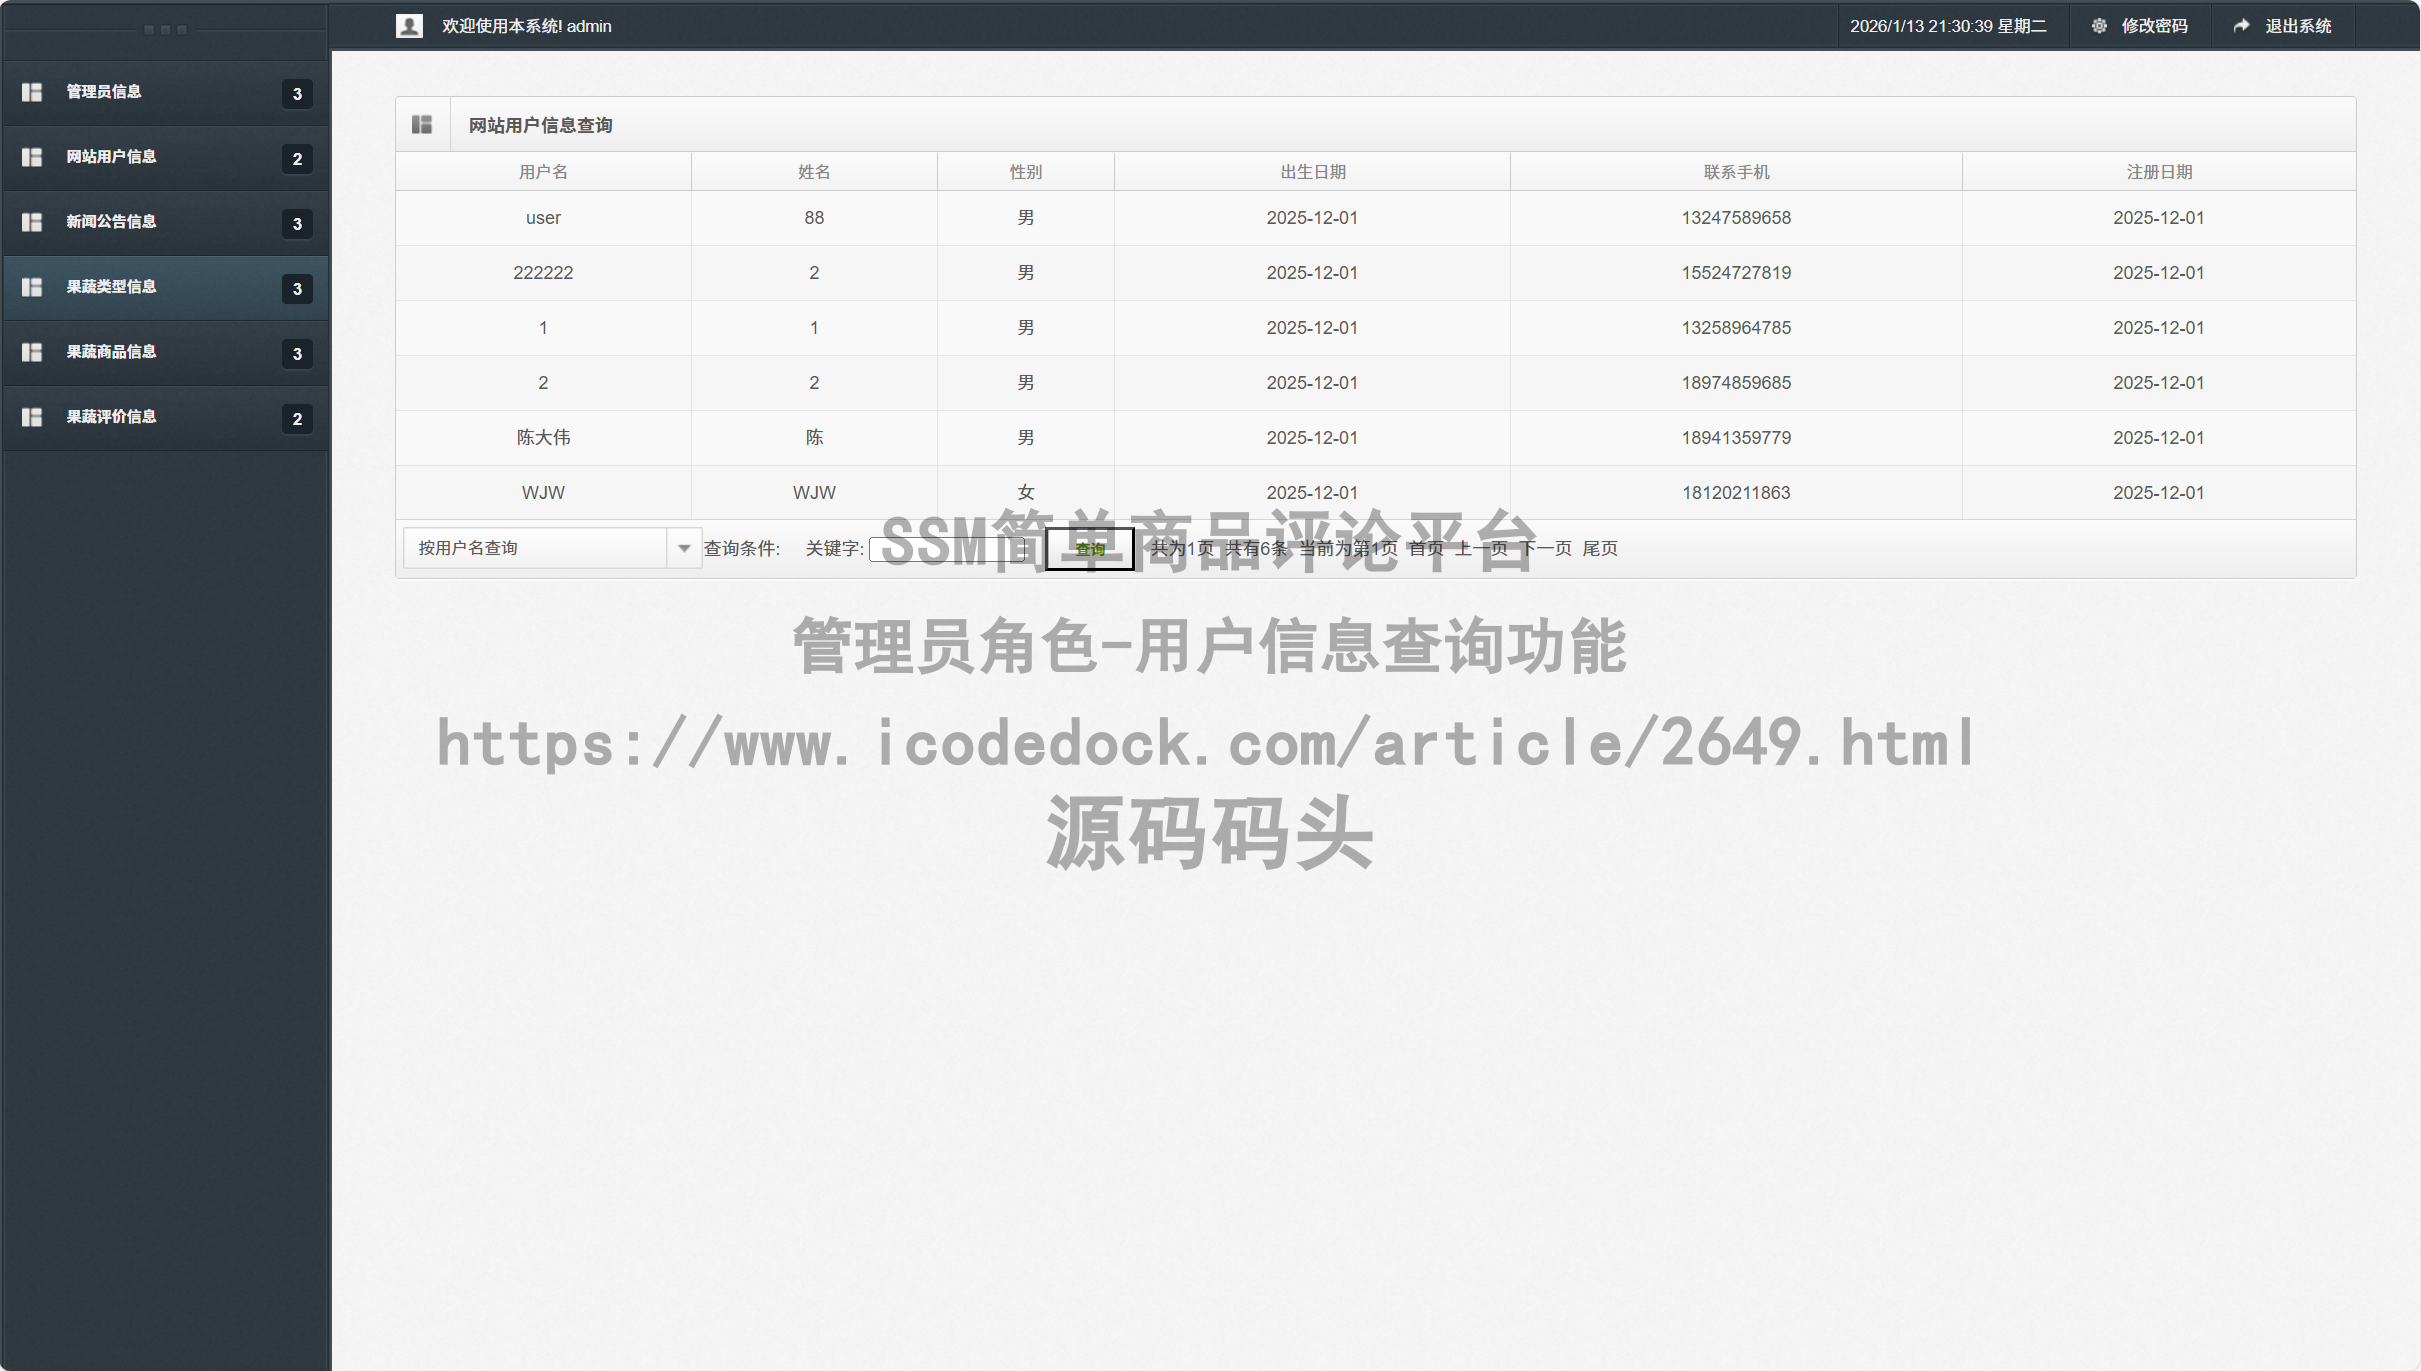Click the 首页 pagination link
The height and width of the screenshot is (1371, 2421).
point(1427,548)
